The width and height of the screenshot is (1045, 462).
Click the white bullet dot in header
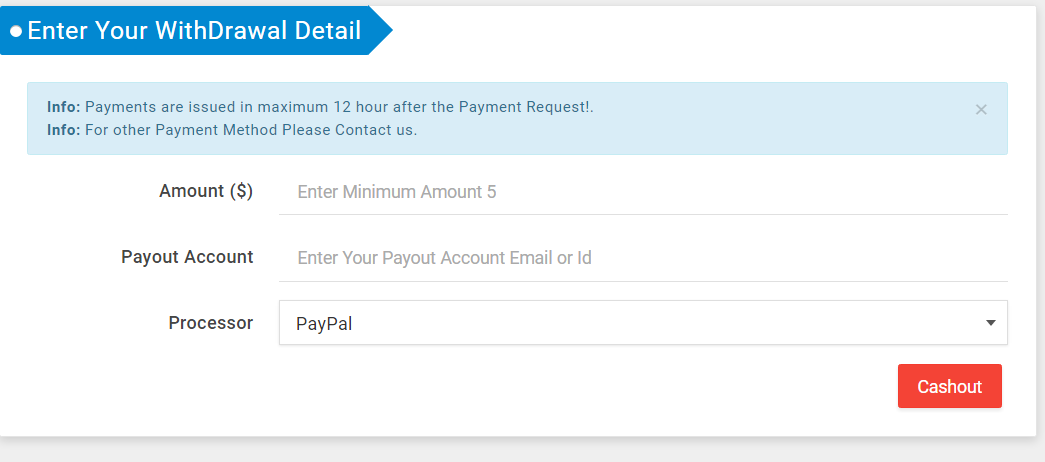pyautogui.click(x=16, y=31)
